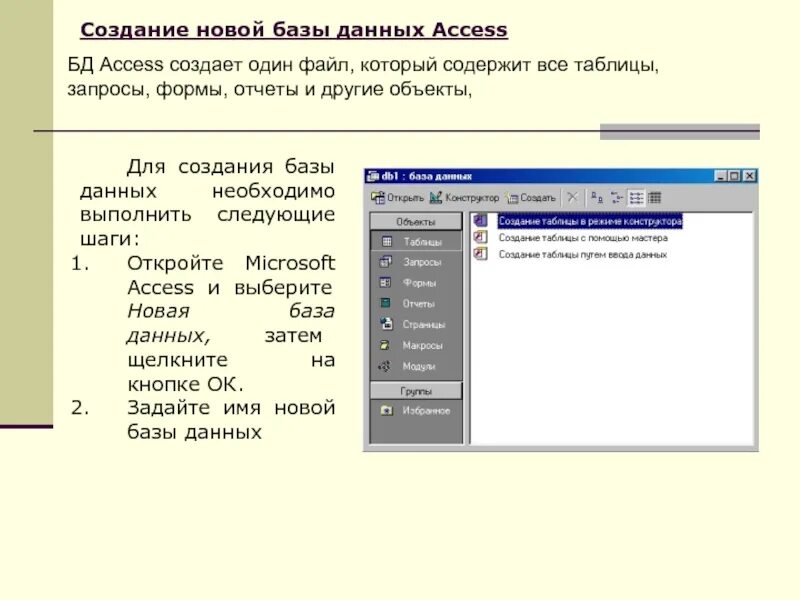800x600 pixels.
Task: Open Запросы in the objects bar
Action: point(416,262)
